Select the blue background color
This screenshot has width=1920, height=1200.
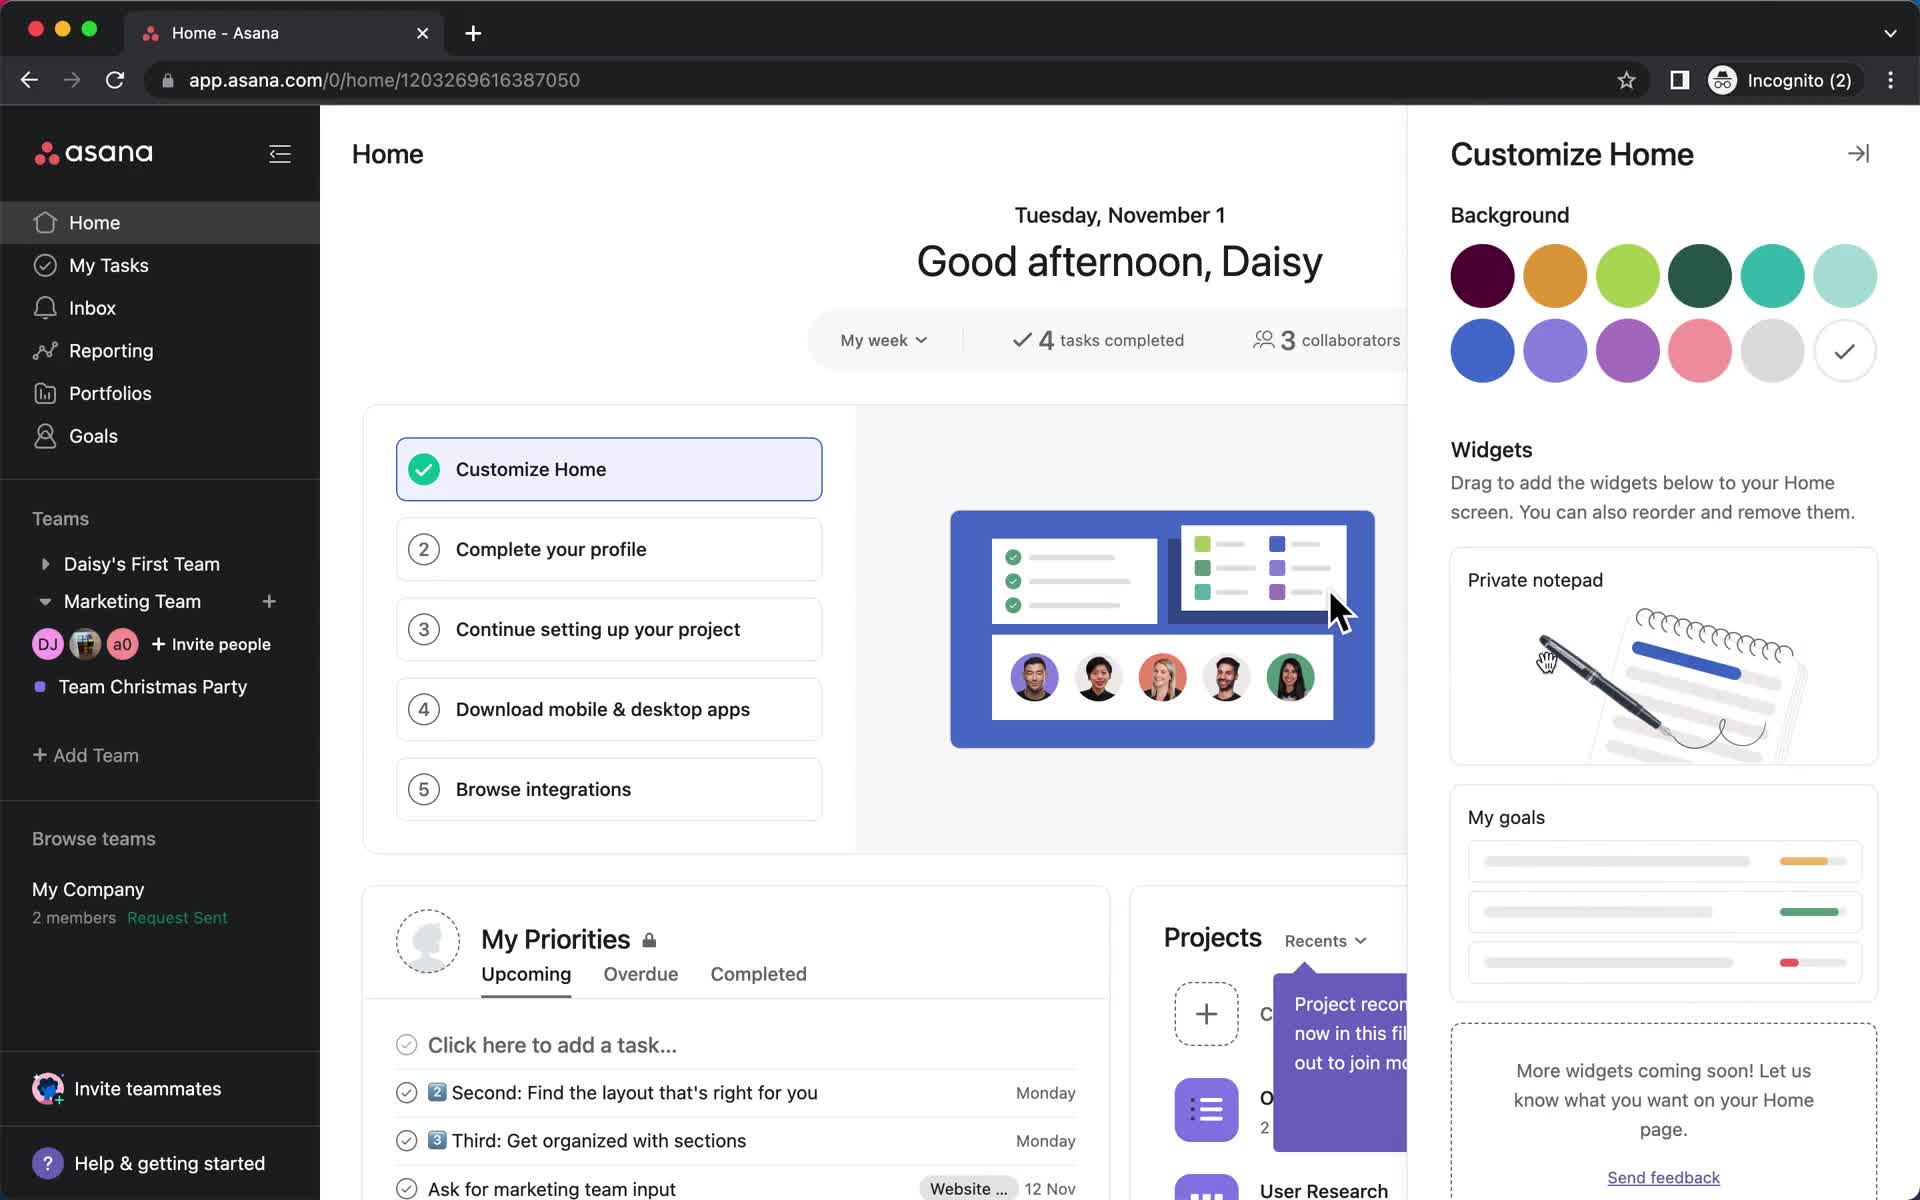tap(1482, 351)
